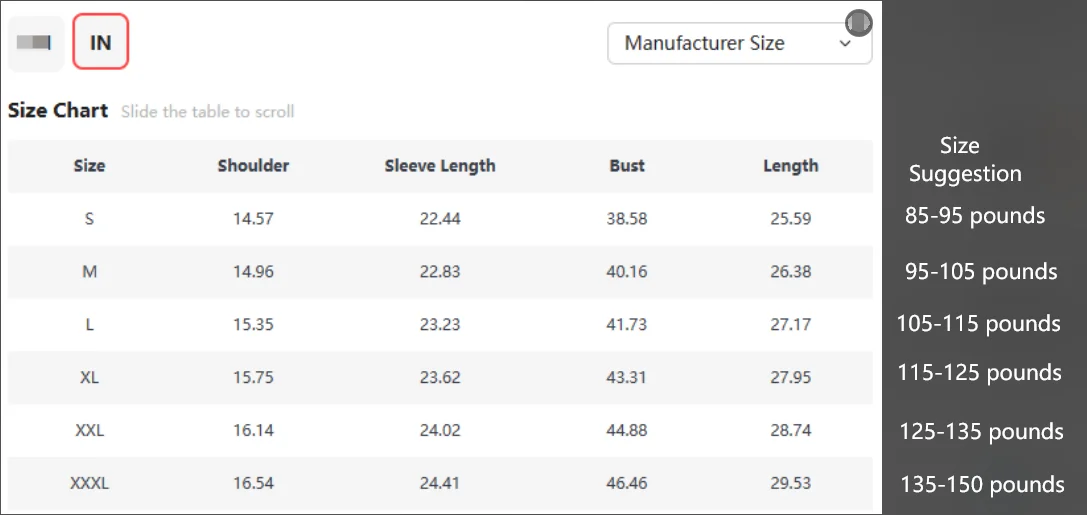Select the IN unit toggle
This screenshot has width=1087, height=515.
point(100,43)
